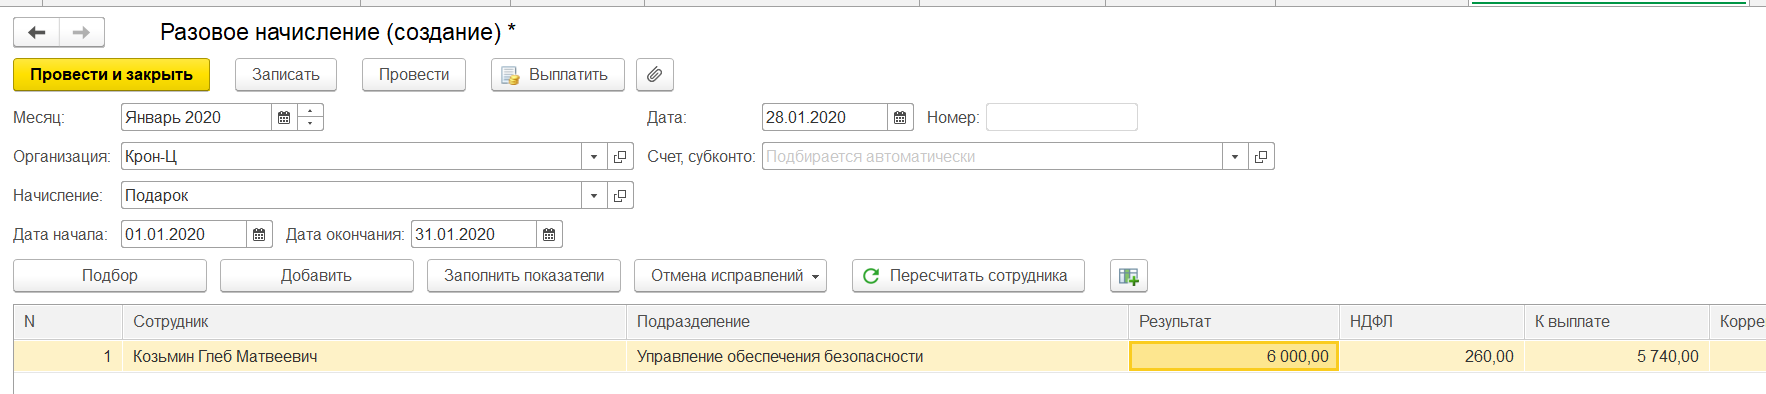
Task: Expand the Начисление dropdown list
Action: pyautogui.click(x=594, y=196)
